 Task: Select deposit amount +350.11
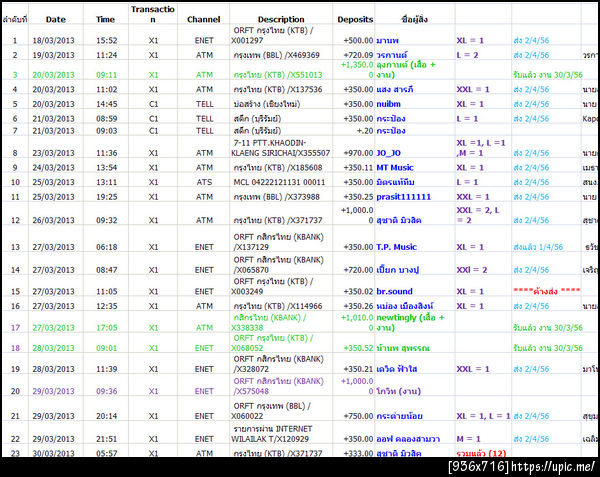[x=358, y=168]
